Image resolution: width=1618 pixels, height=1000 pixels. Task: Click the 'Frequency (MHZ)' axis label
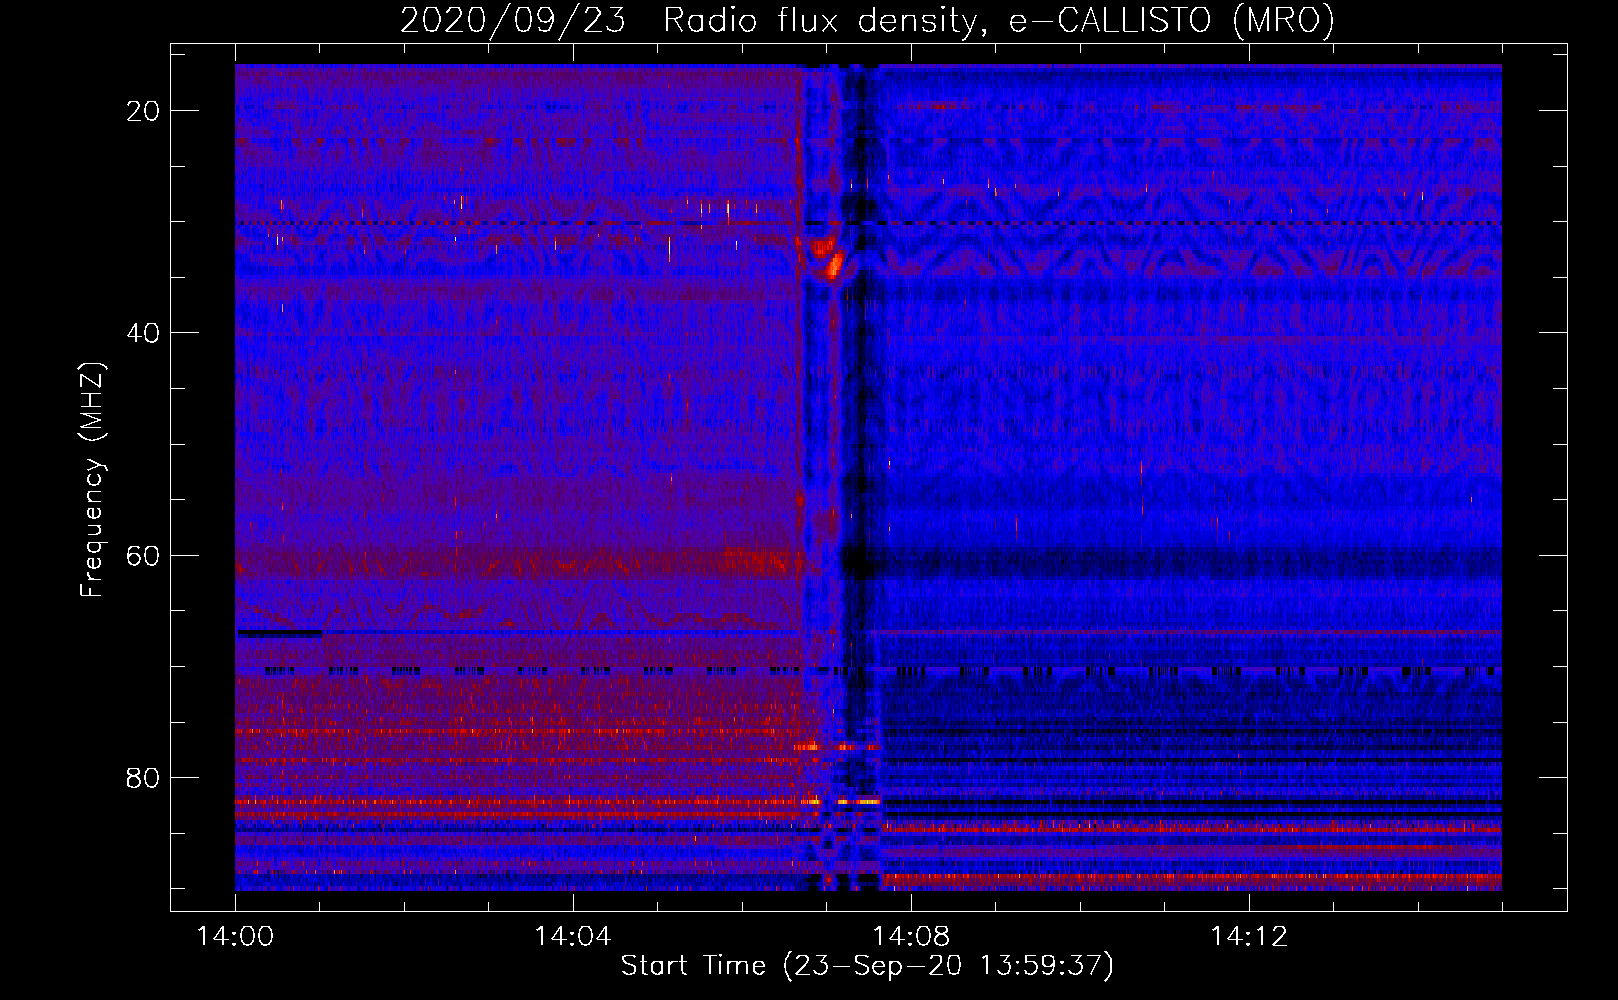[x=92, y=480]
